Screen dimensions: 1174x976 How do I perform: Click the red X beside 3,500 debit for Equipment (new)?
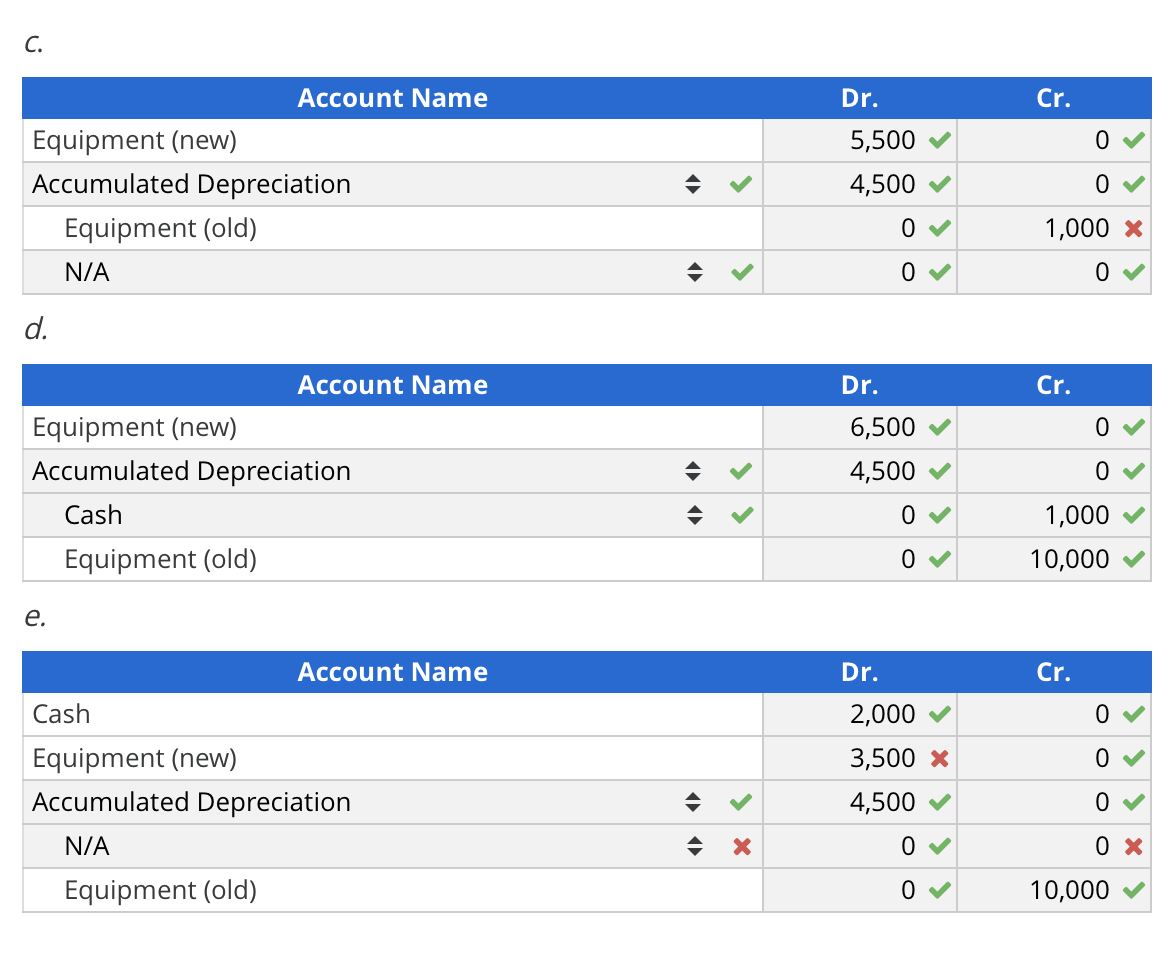940,758
